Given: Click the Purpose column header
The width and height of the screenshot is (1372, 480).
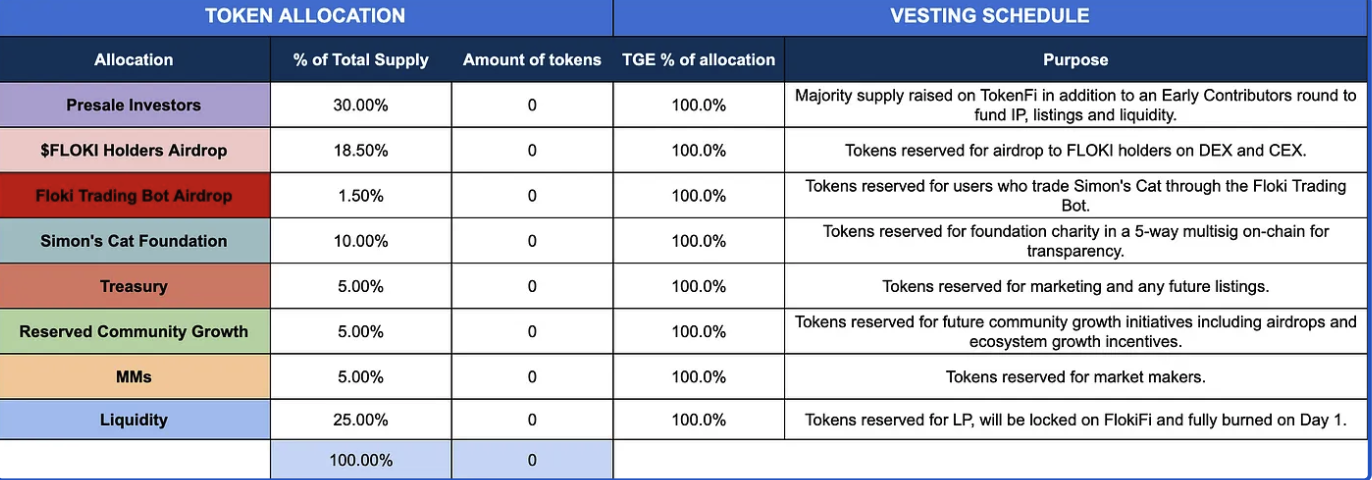Looking at the screenshot, I should pyautogui.click(x=1075, y=60).
